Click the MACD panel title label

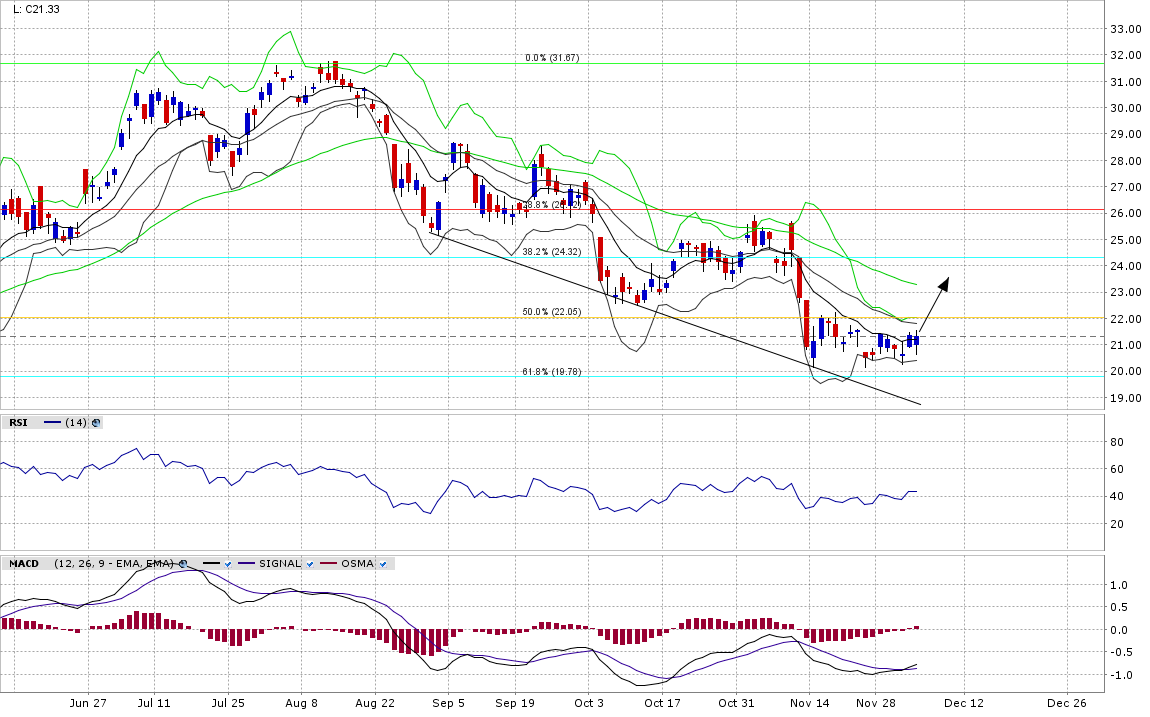click(x=24, y=564)
